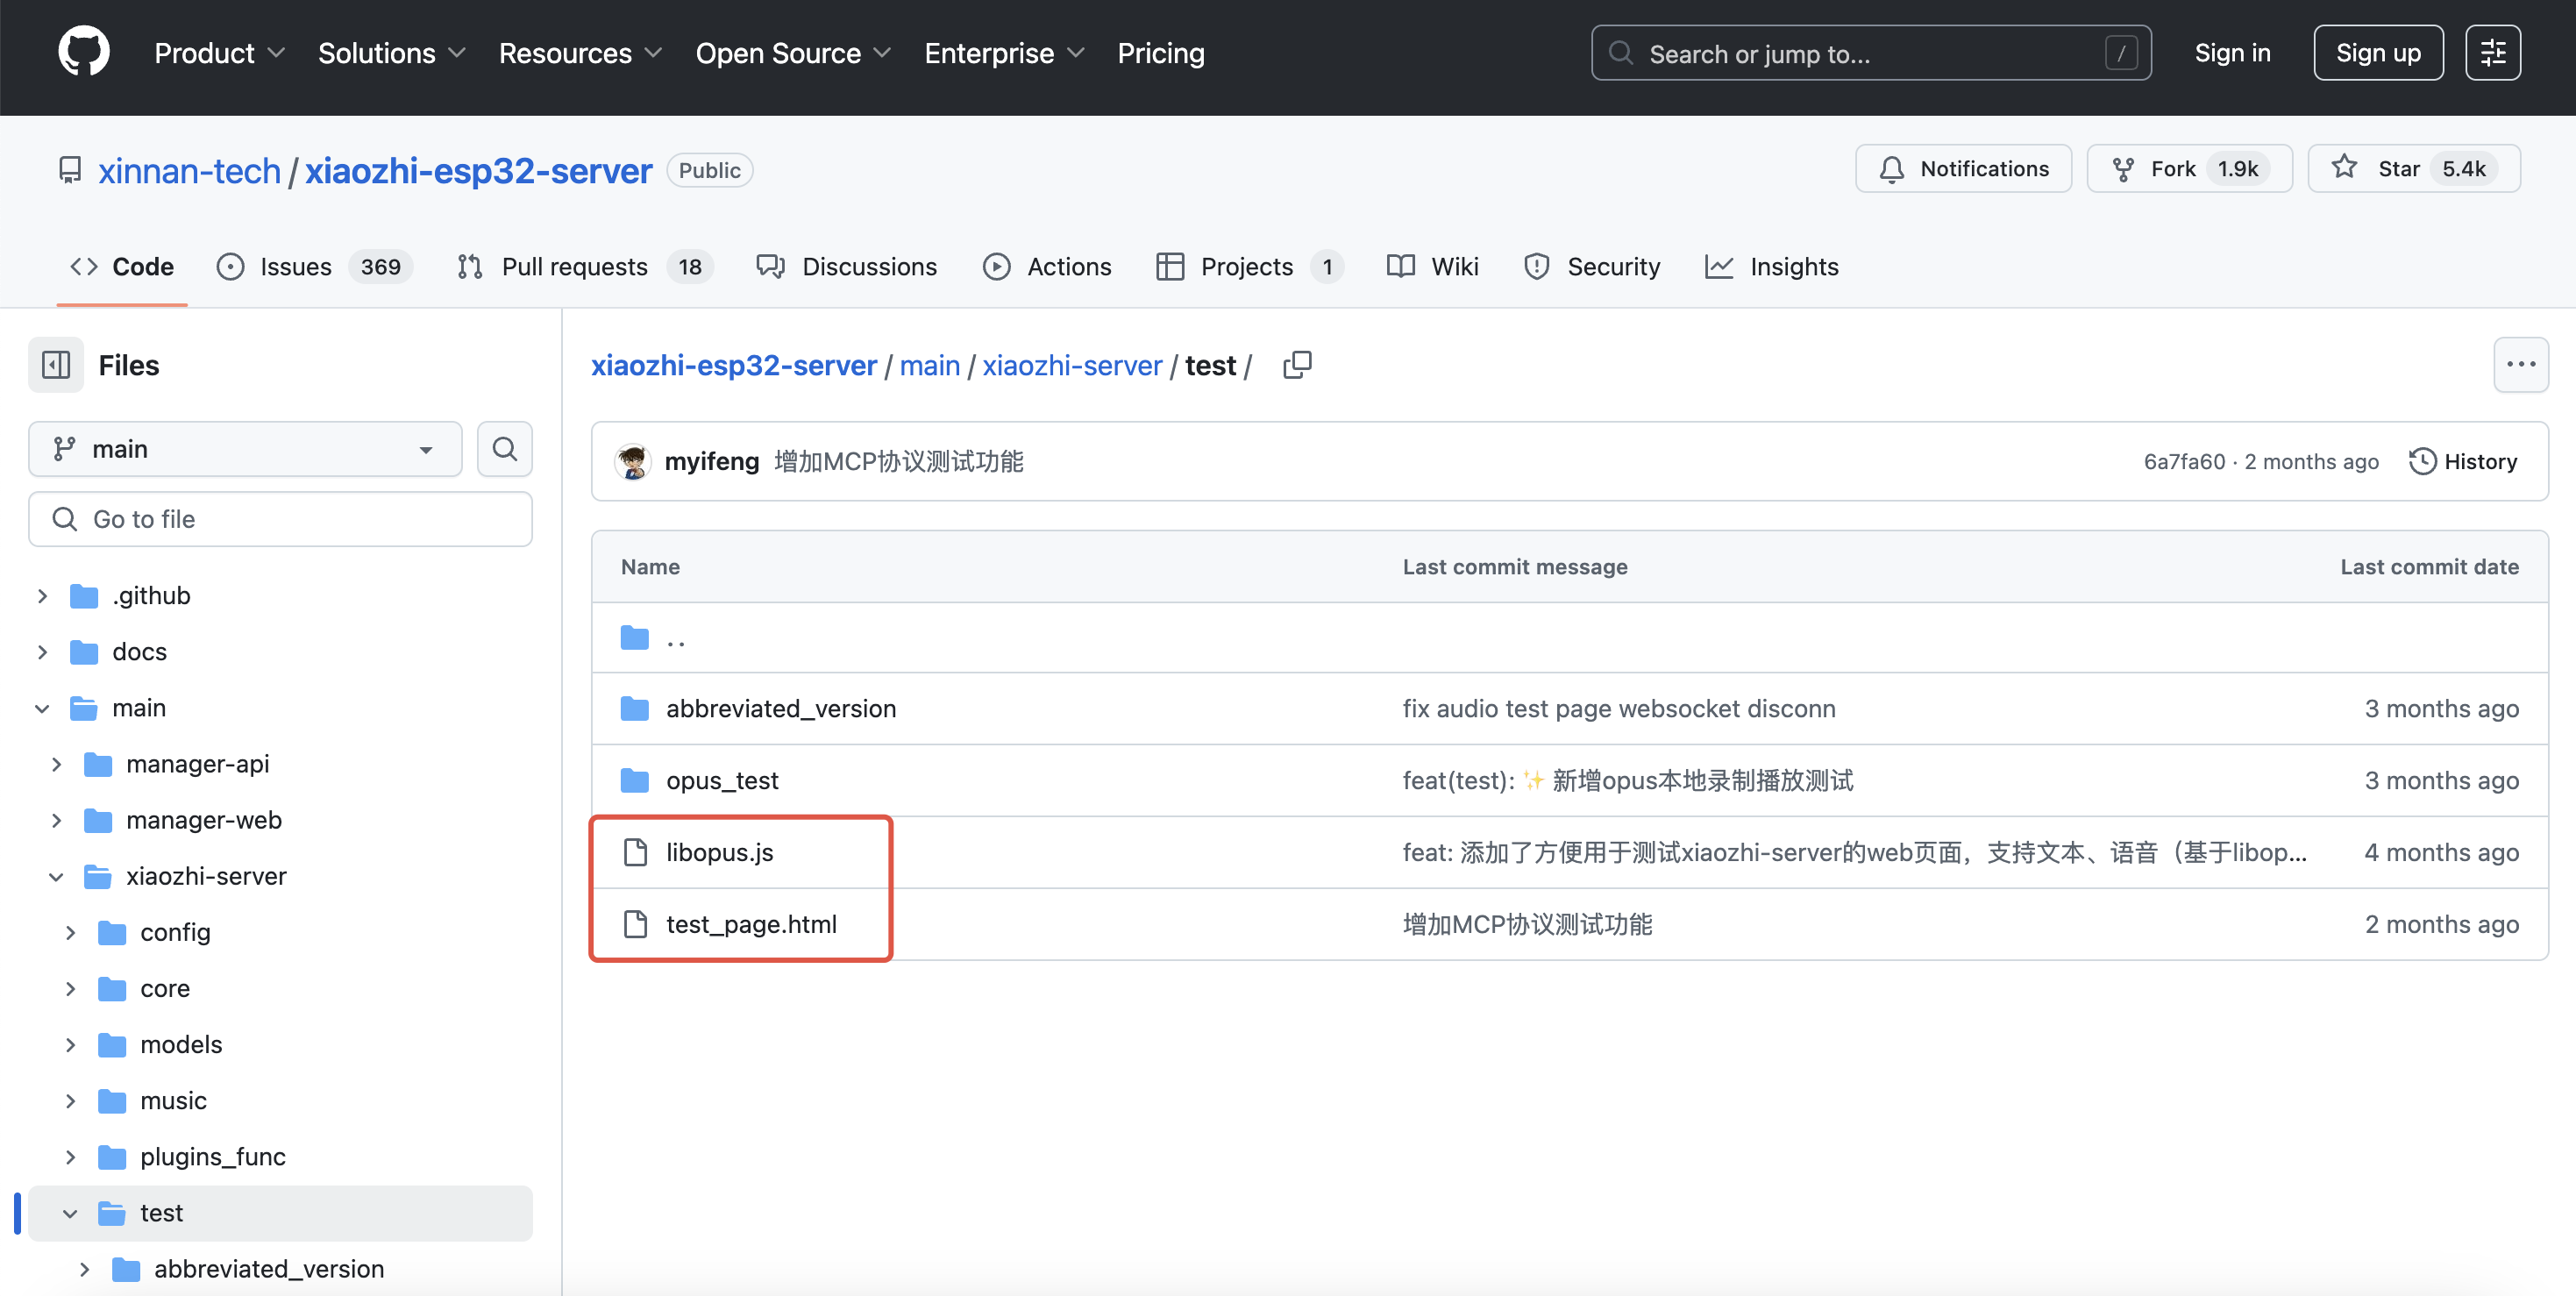Viewport: 2576px width, 1296px height.
Task: Click the Notifications bell button
Action: tap(1963, 169)
